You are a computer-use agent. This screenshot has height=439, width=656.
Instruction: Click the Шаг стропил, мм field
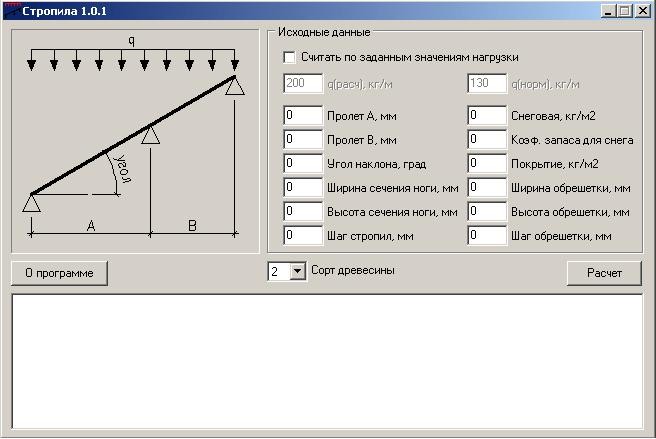point(303,235)
